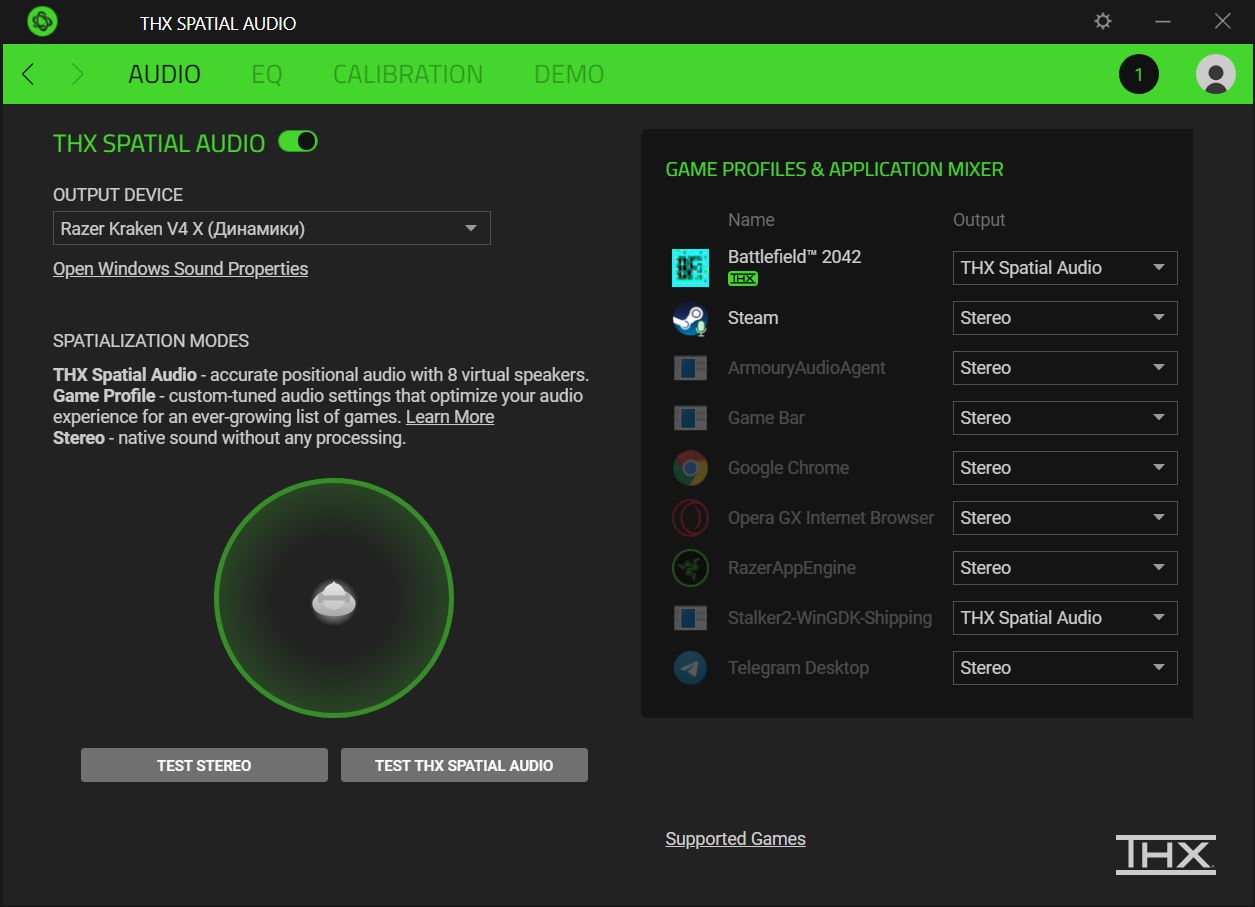
Task: Click TEST THX SPATIAL AUDIO button
Action: tap(464, 765)
